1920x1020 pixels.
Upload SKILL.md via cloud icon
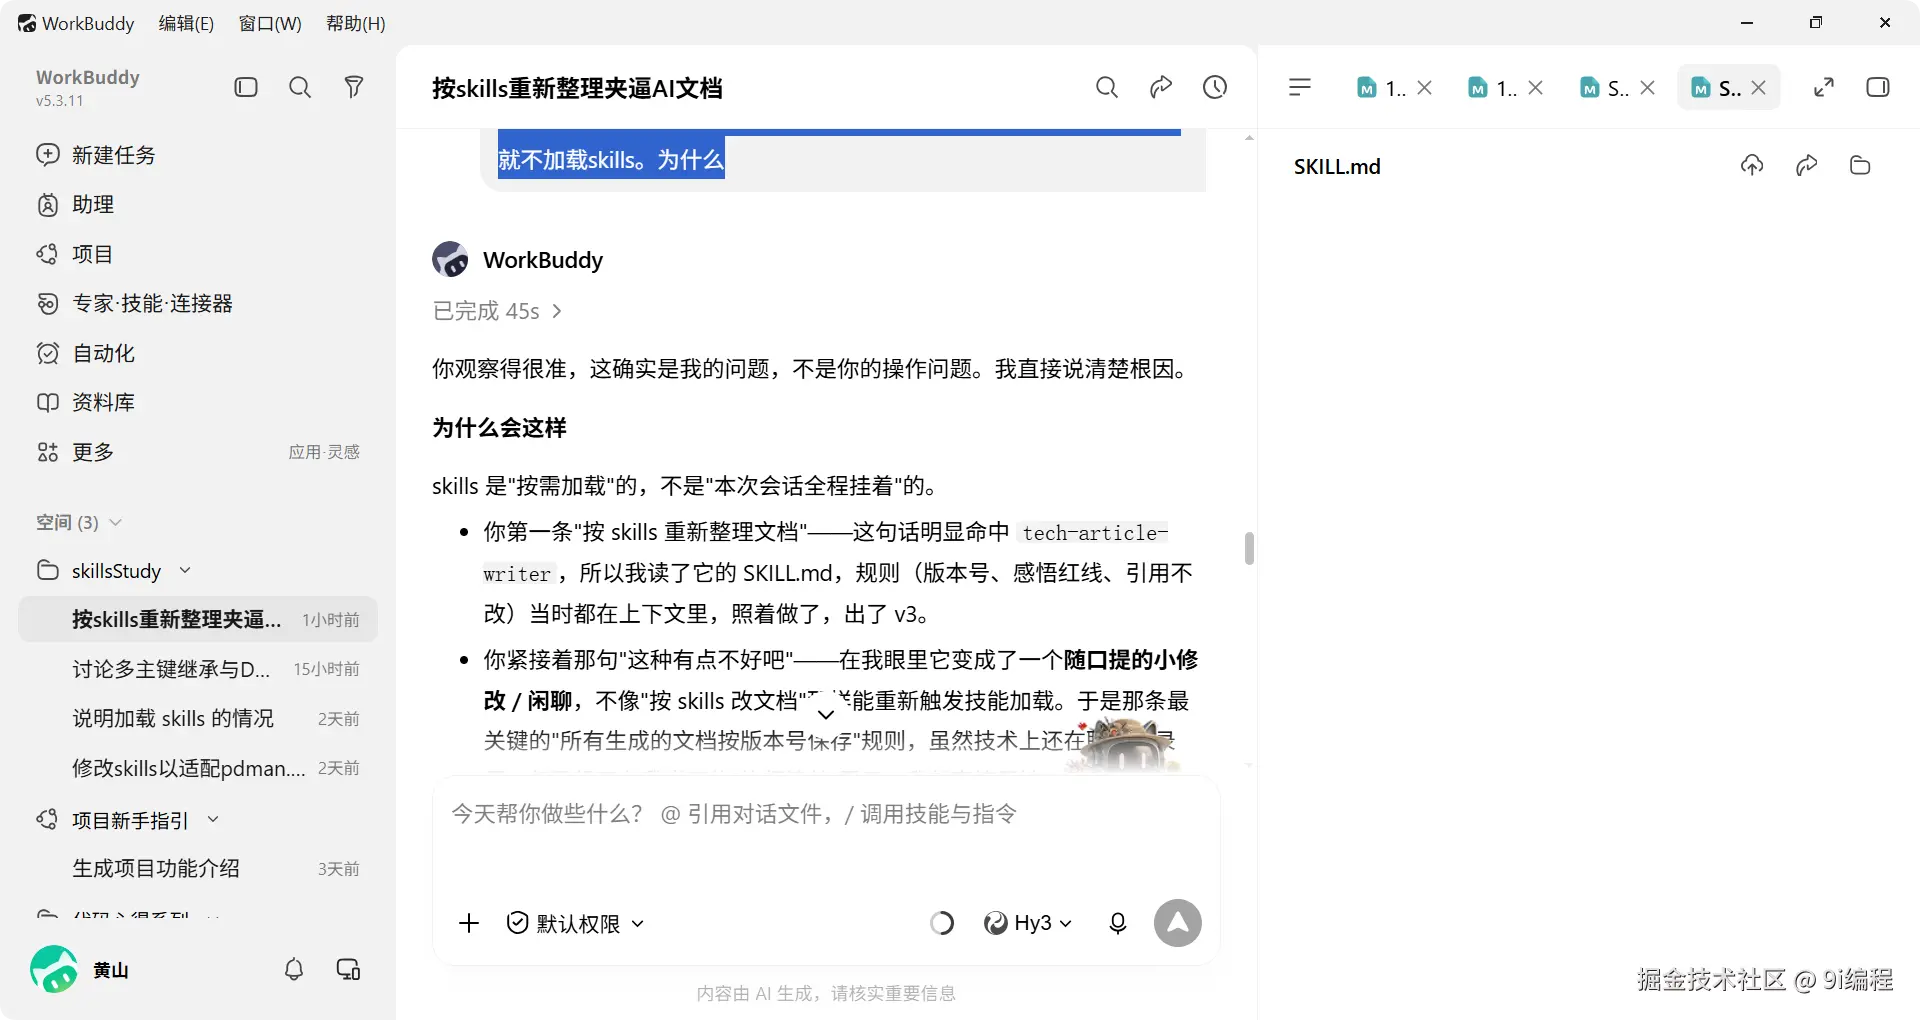tap(1752, 166)
